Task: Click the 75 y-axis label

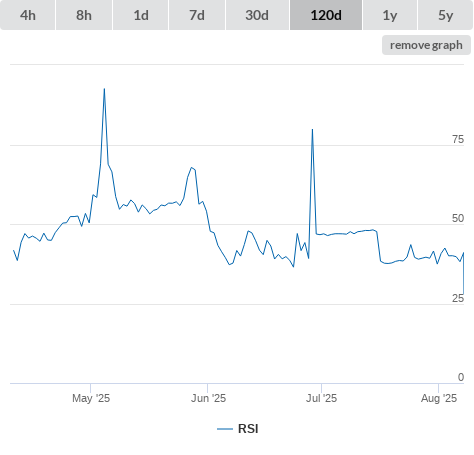Action: pos(458,139)
